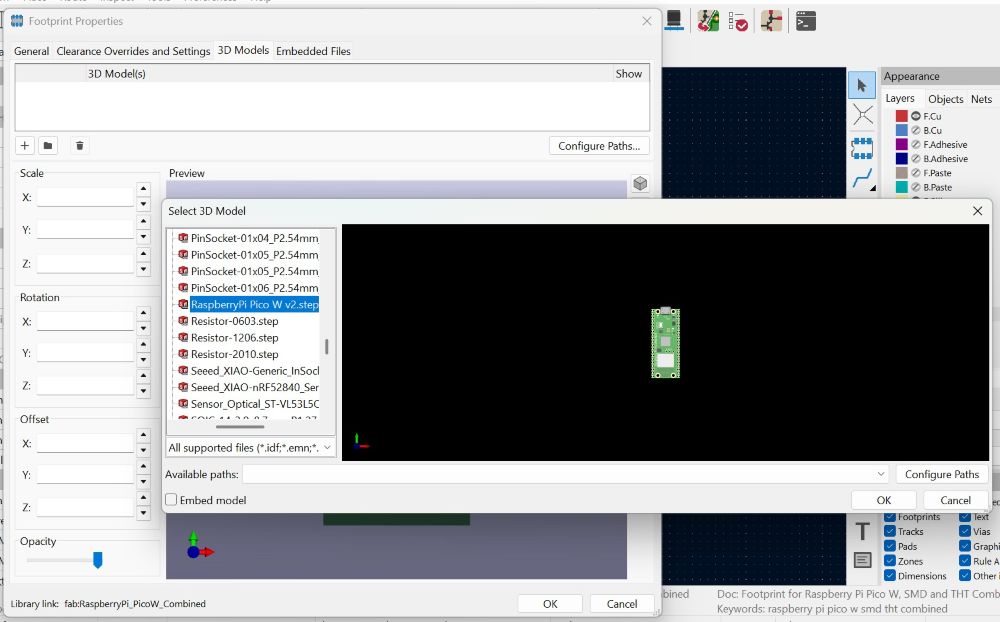The height and width of the screenshot is (622, 1000).
Task: Select Seeed_XIAO-nRF52840 file
Action: (254, 387)
